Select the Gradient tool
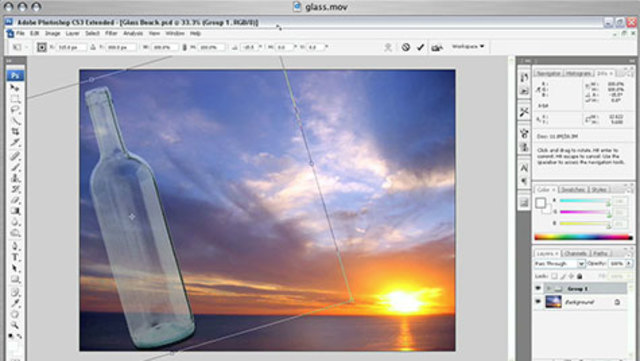Image resolution: width=640 pixels, height=361 pixels. (x=15, y=211)
